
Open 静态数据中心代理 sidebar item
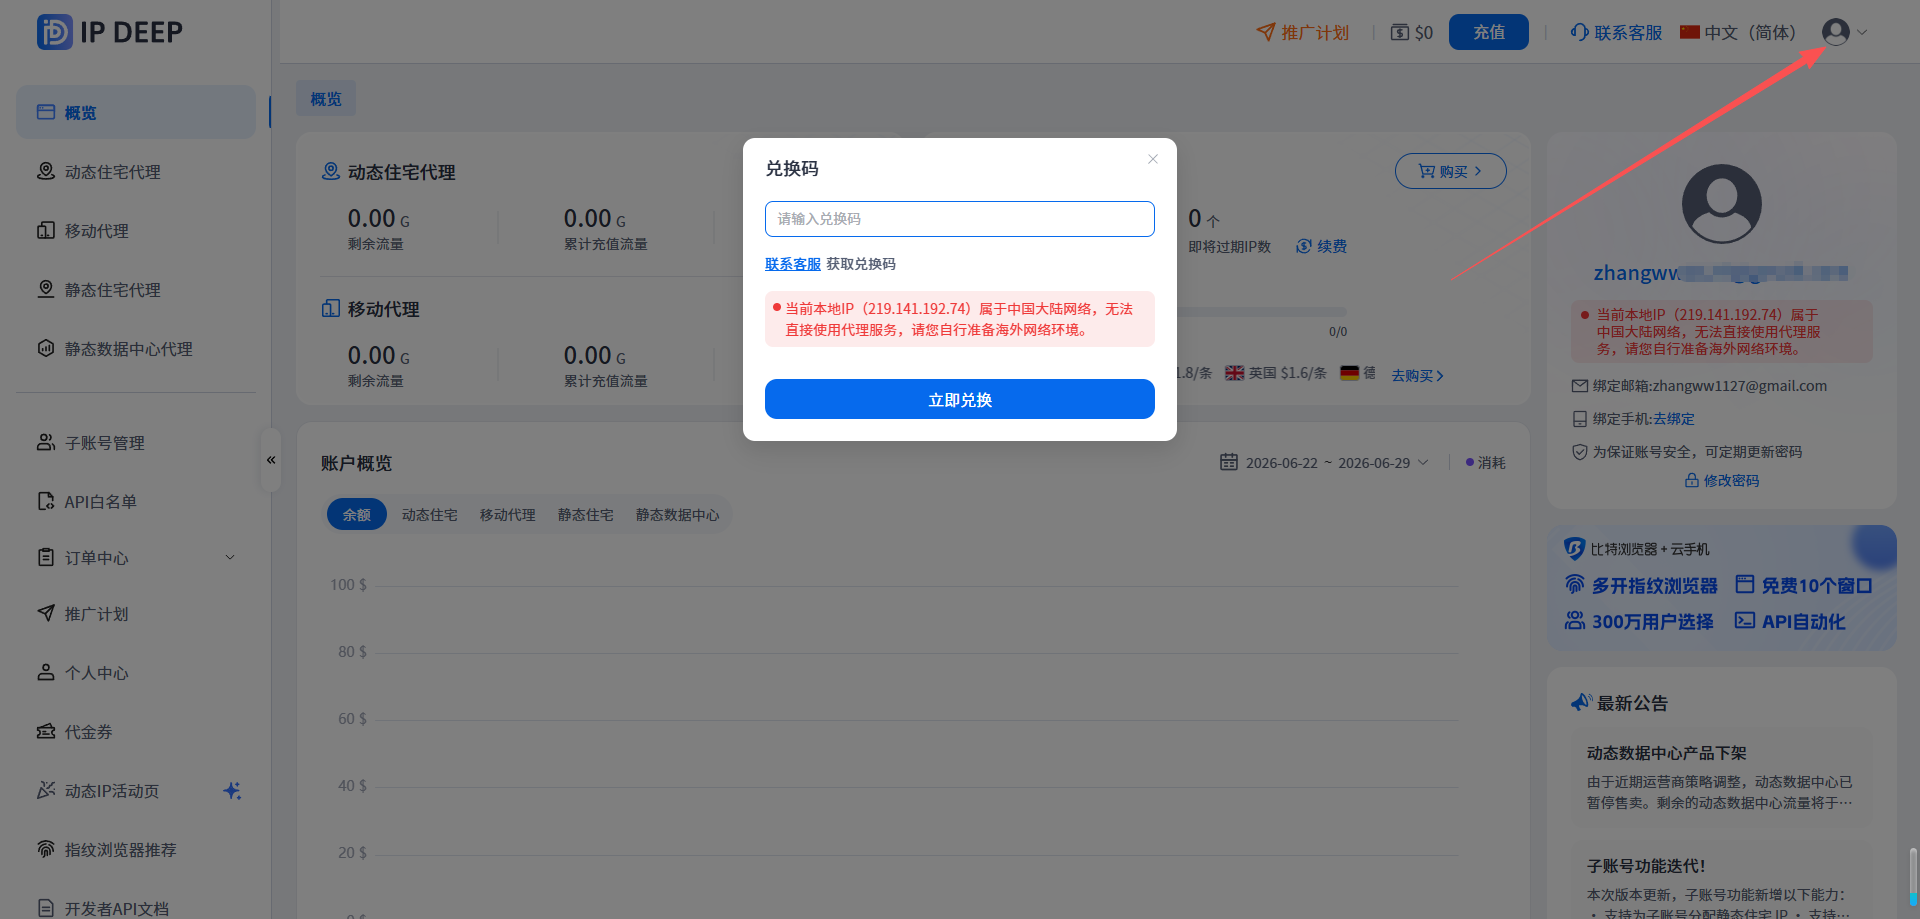click(136, 349)
